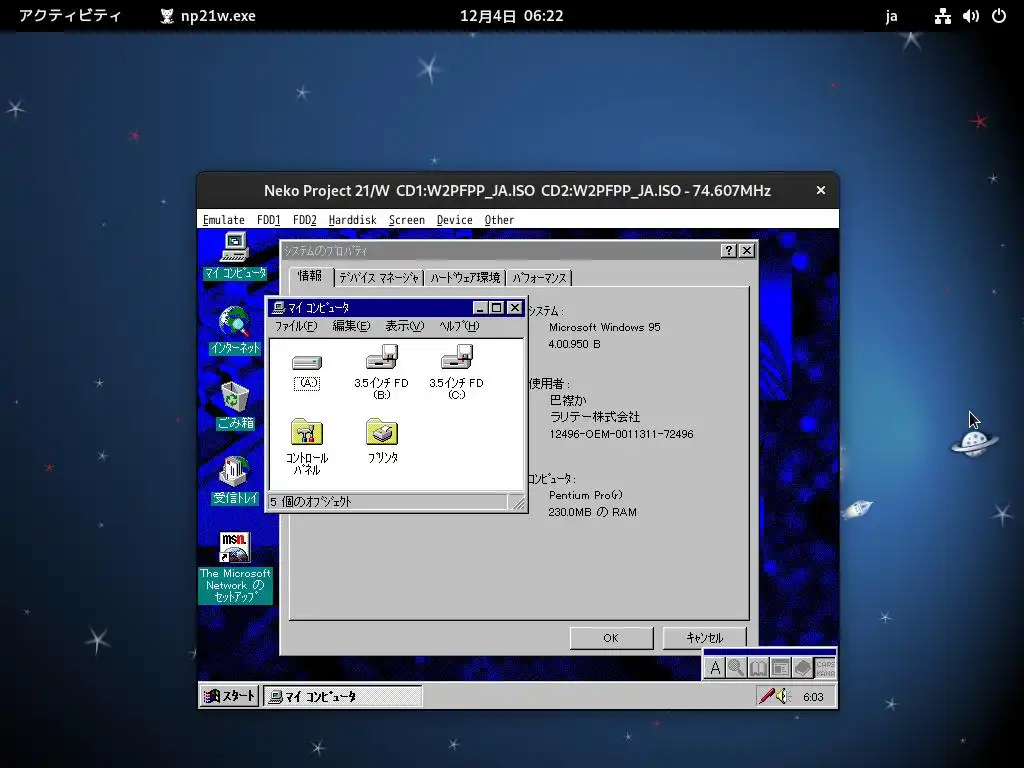
Task: Click the IME properties window icon
Action: 780,667
